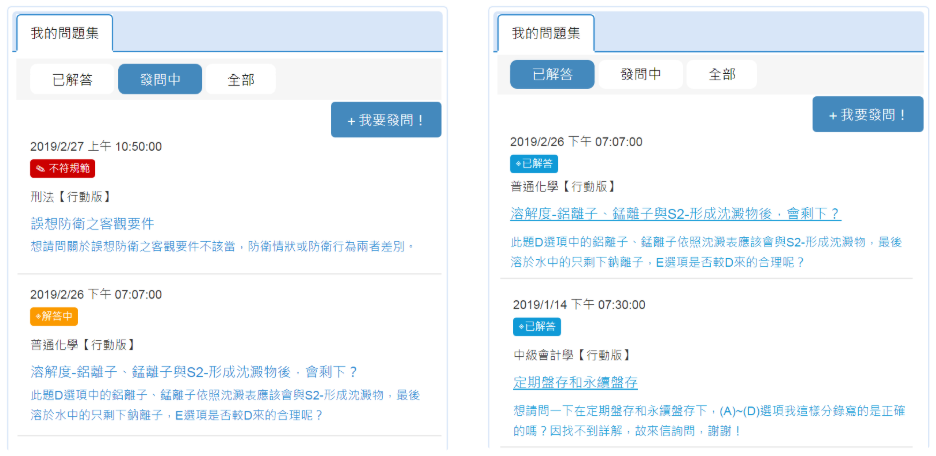936x456 pixels.
Task: Select 全部 filter in right panel
Action: 722,75
